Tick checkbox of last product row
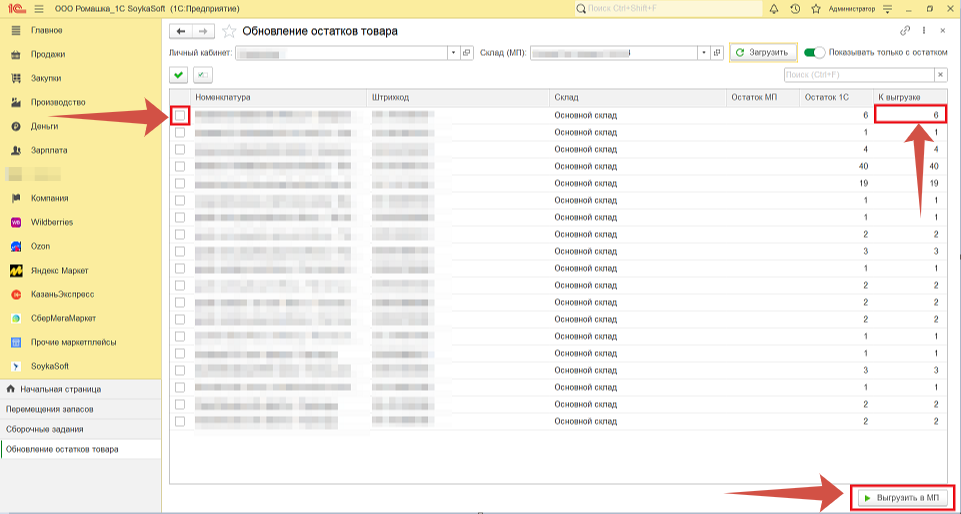The image size is (961, 514). click(x=180, y=421)
